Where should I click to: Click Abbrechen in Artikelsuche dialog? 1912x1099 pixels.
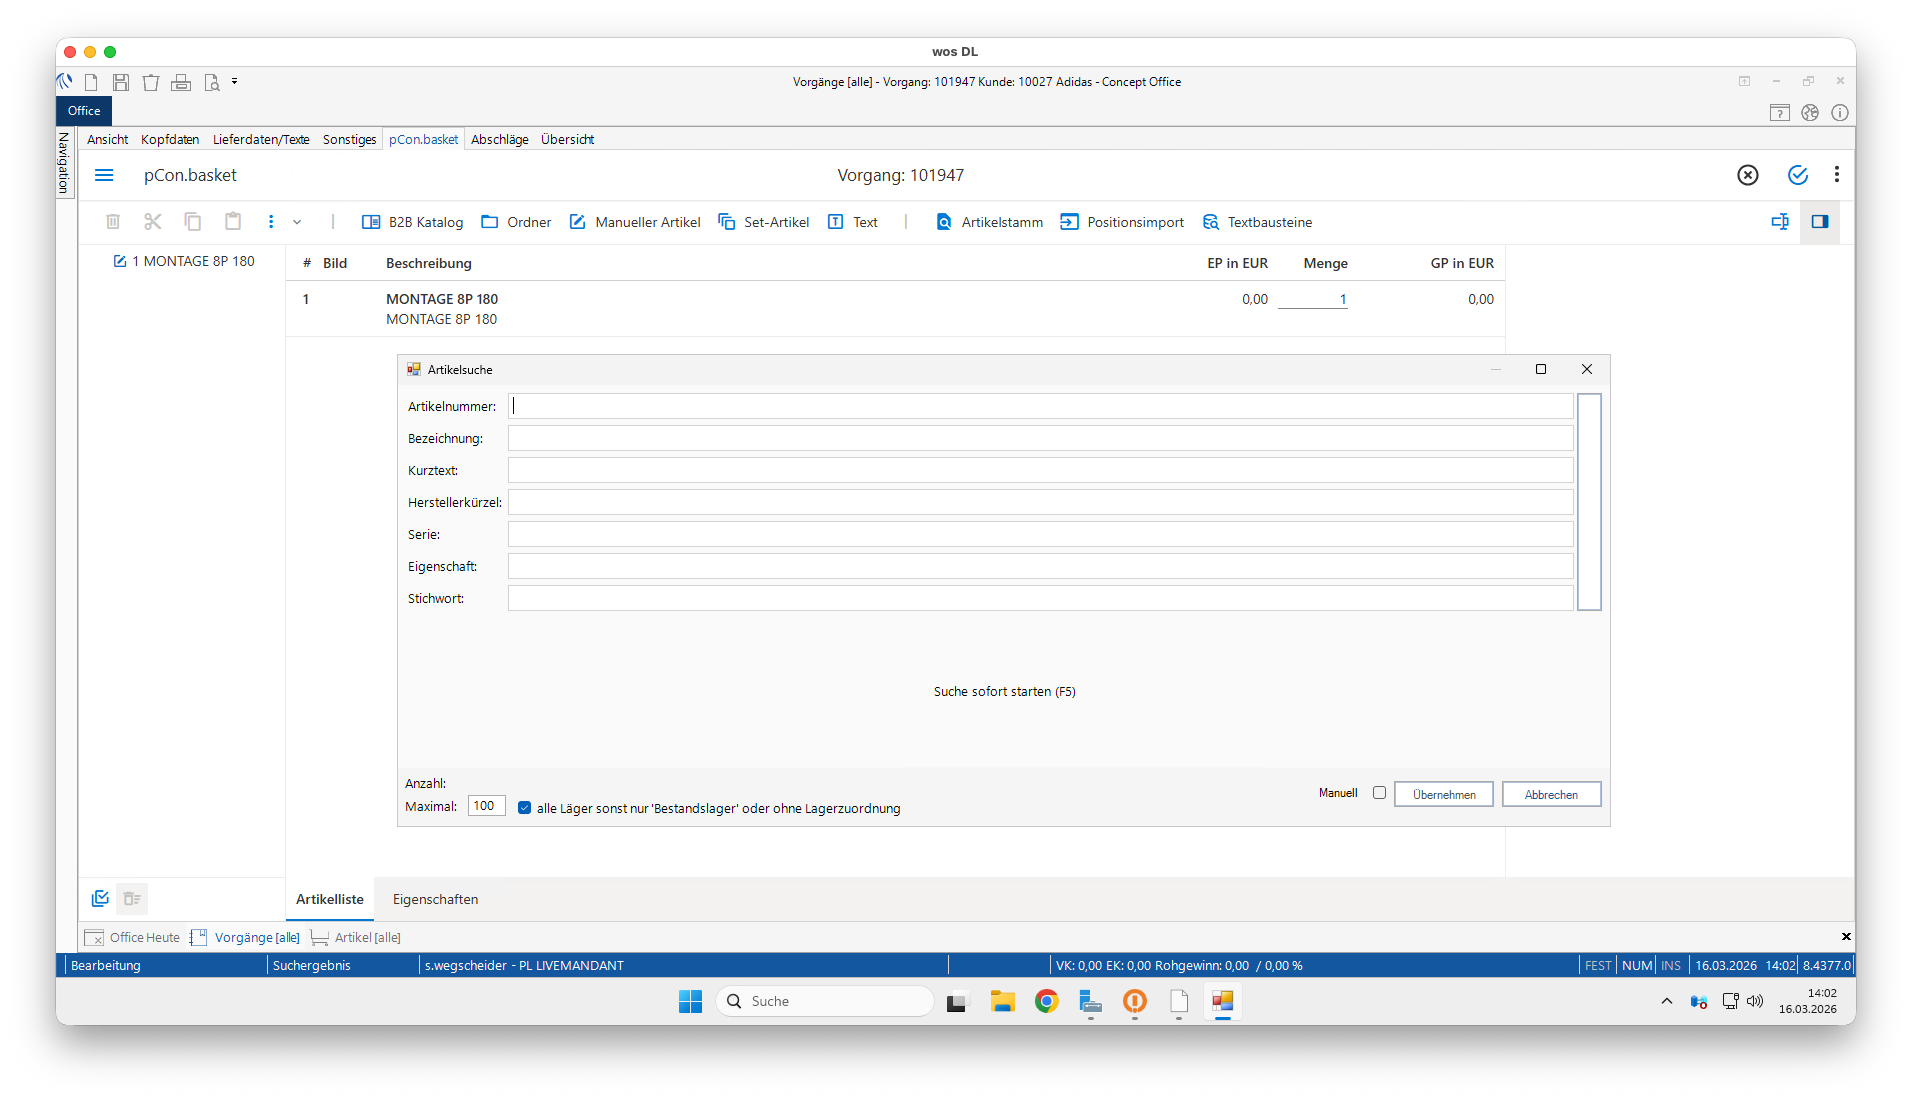1551,794
